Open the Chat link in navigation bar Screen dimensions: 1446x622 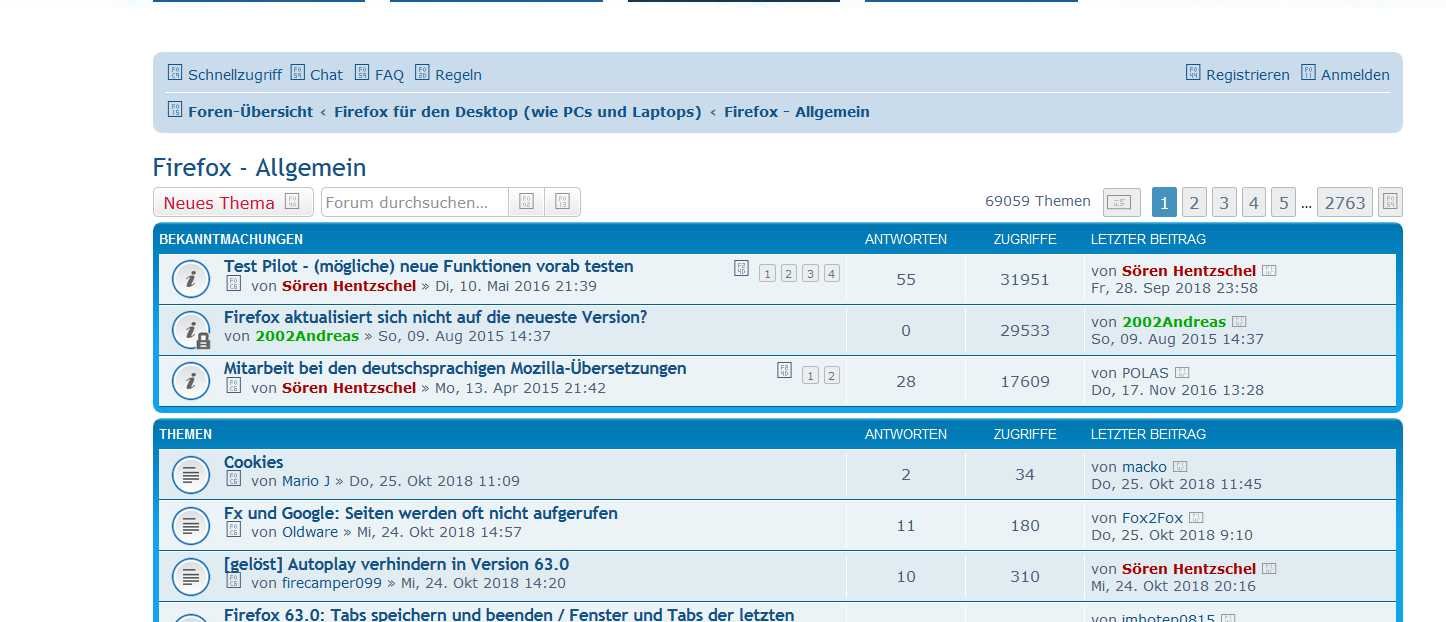pos(316,74)
